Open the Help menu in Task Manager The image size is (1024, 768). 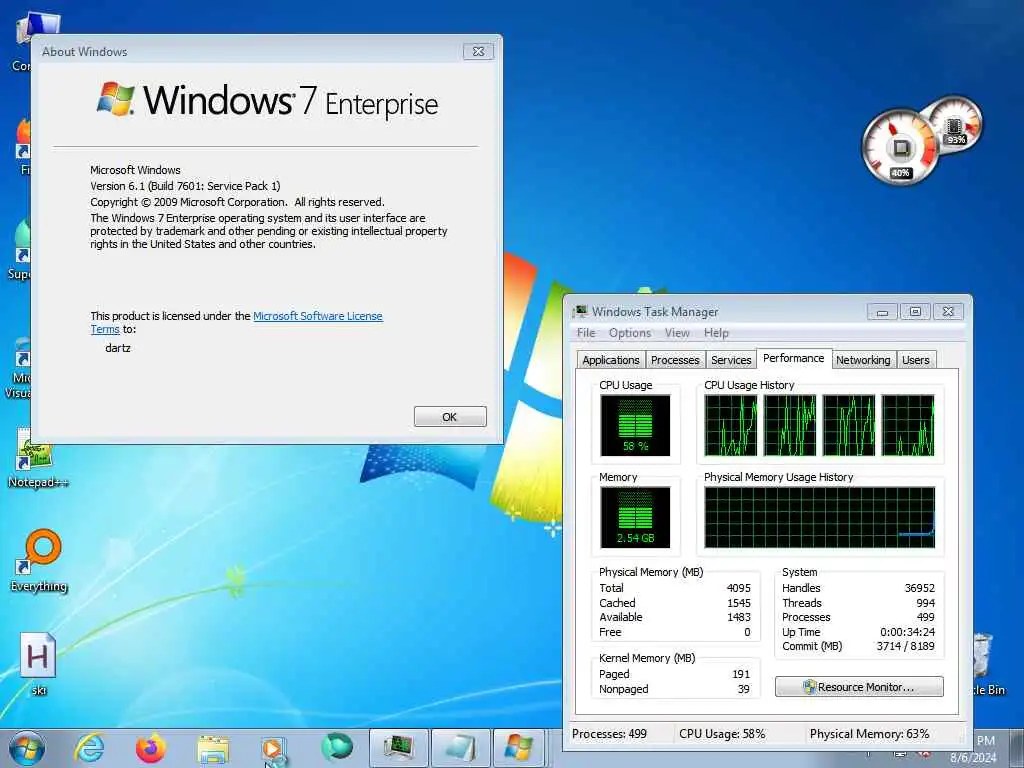coord(716,333)
